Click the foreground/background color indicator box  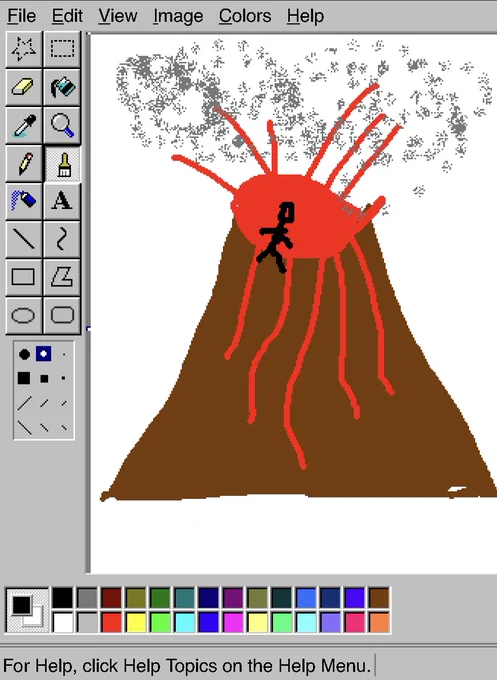pyautogui.click(x=27, y=610)
